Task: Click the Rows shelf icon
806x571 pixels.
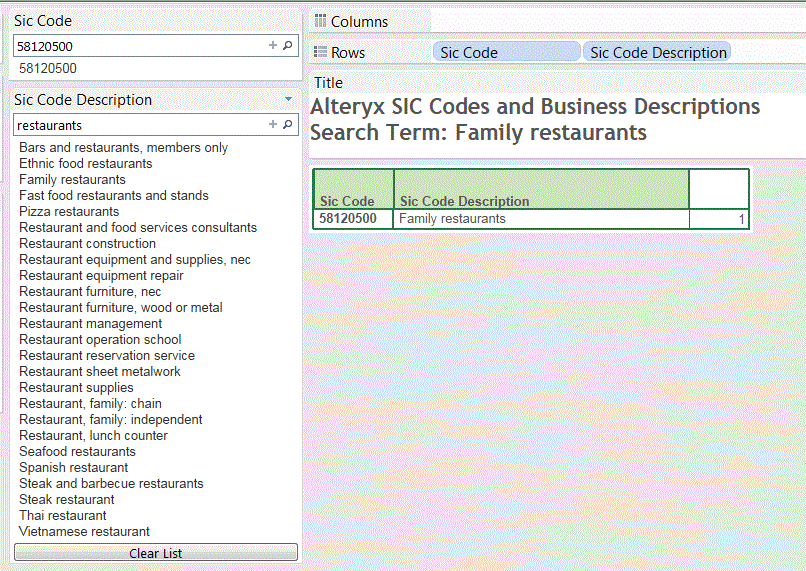Action: 320,52
